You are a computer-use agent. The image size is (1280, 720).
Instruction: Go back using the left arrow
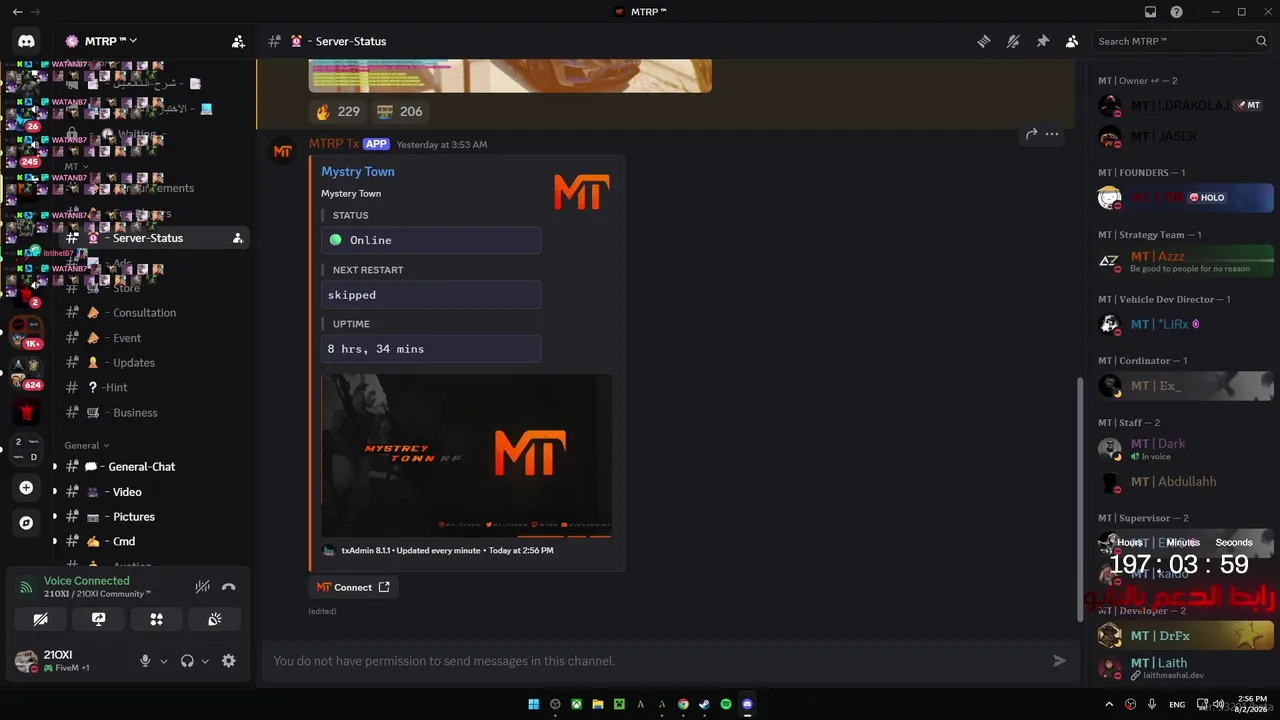[17, 12]
